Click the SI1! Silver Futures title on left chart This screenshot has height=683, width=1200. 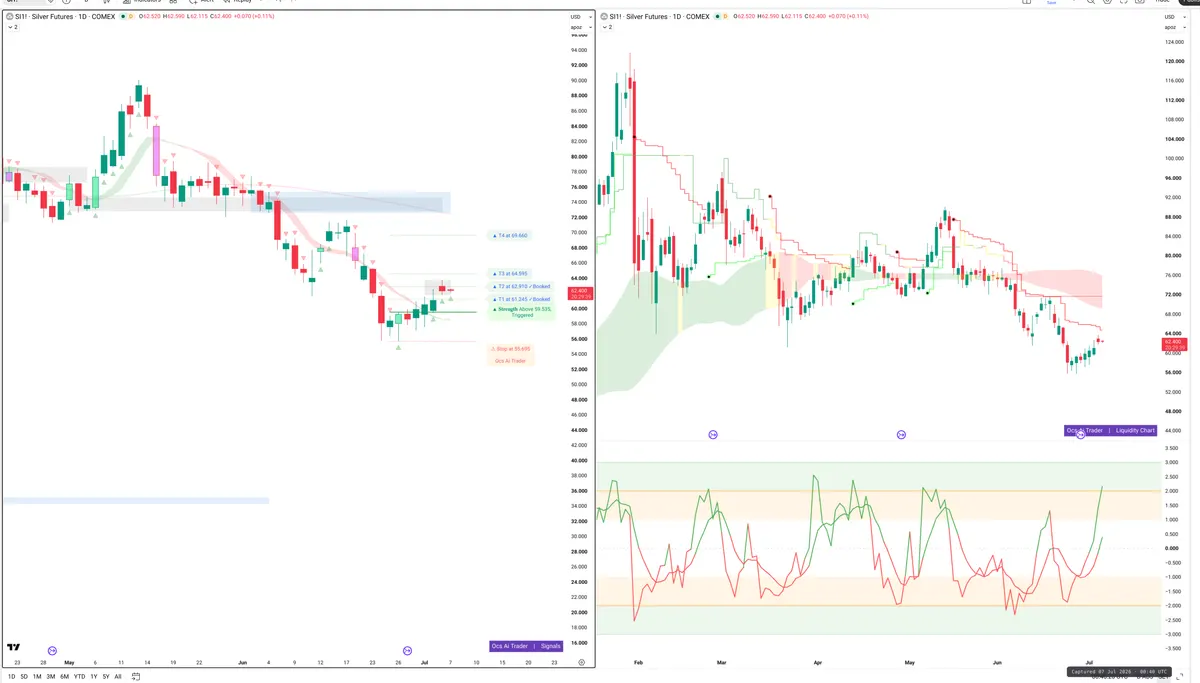(67, 17)
